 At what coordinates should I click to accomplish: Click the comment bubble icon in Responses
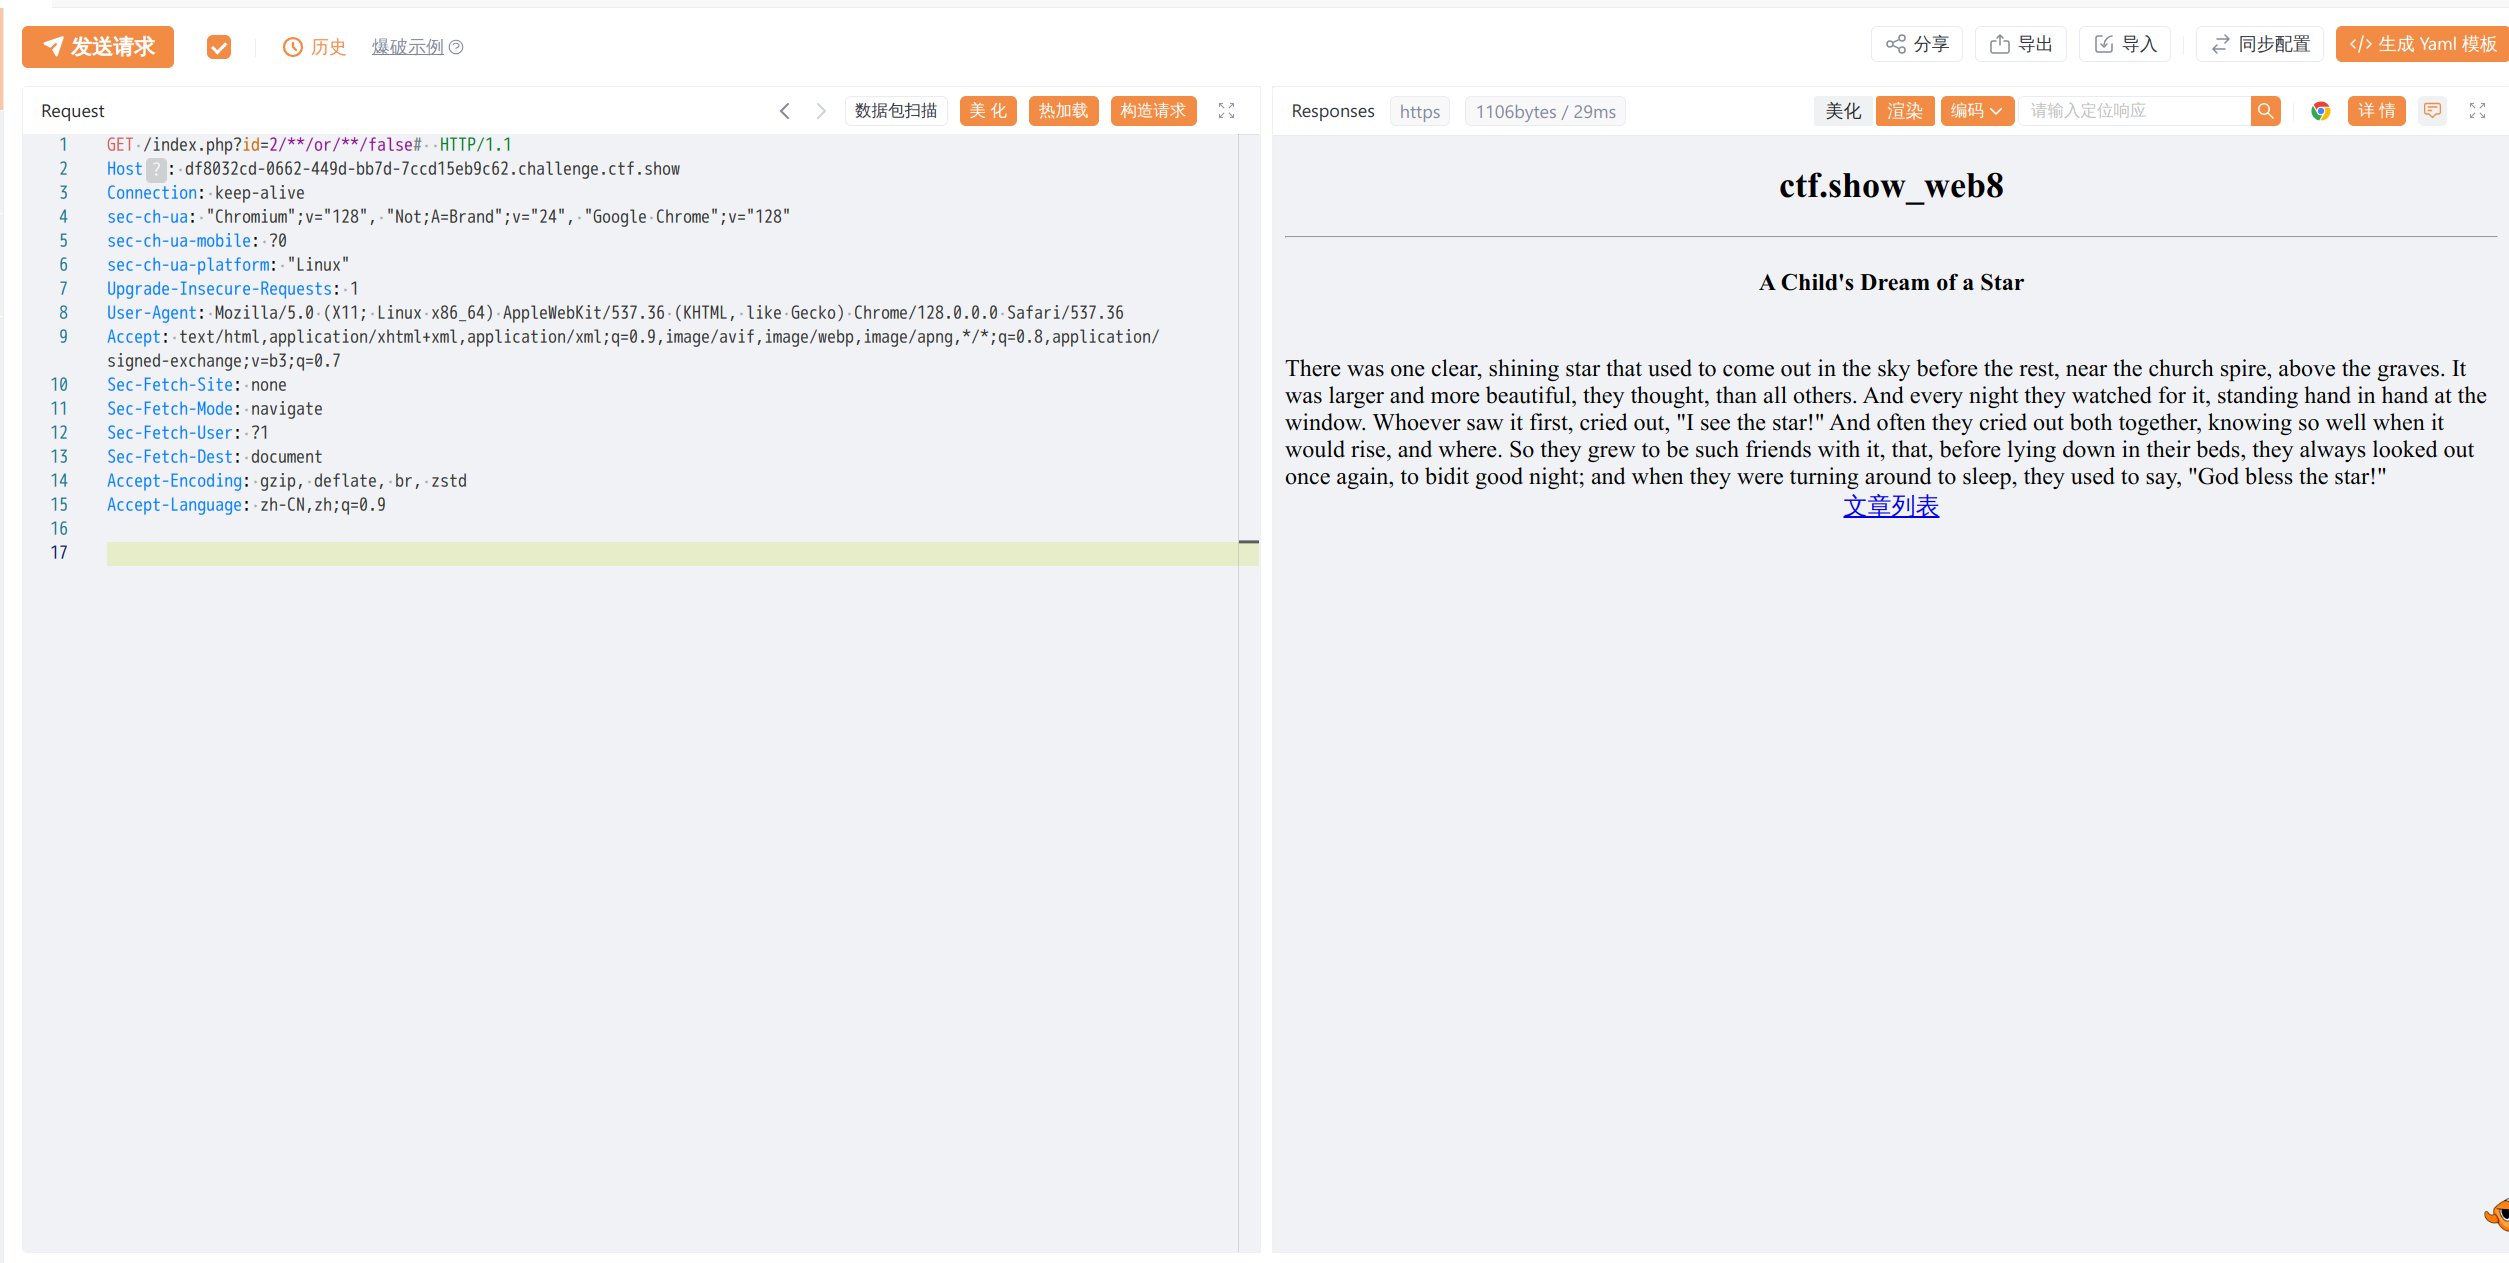click(2432, 111)
